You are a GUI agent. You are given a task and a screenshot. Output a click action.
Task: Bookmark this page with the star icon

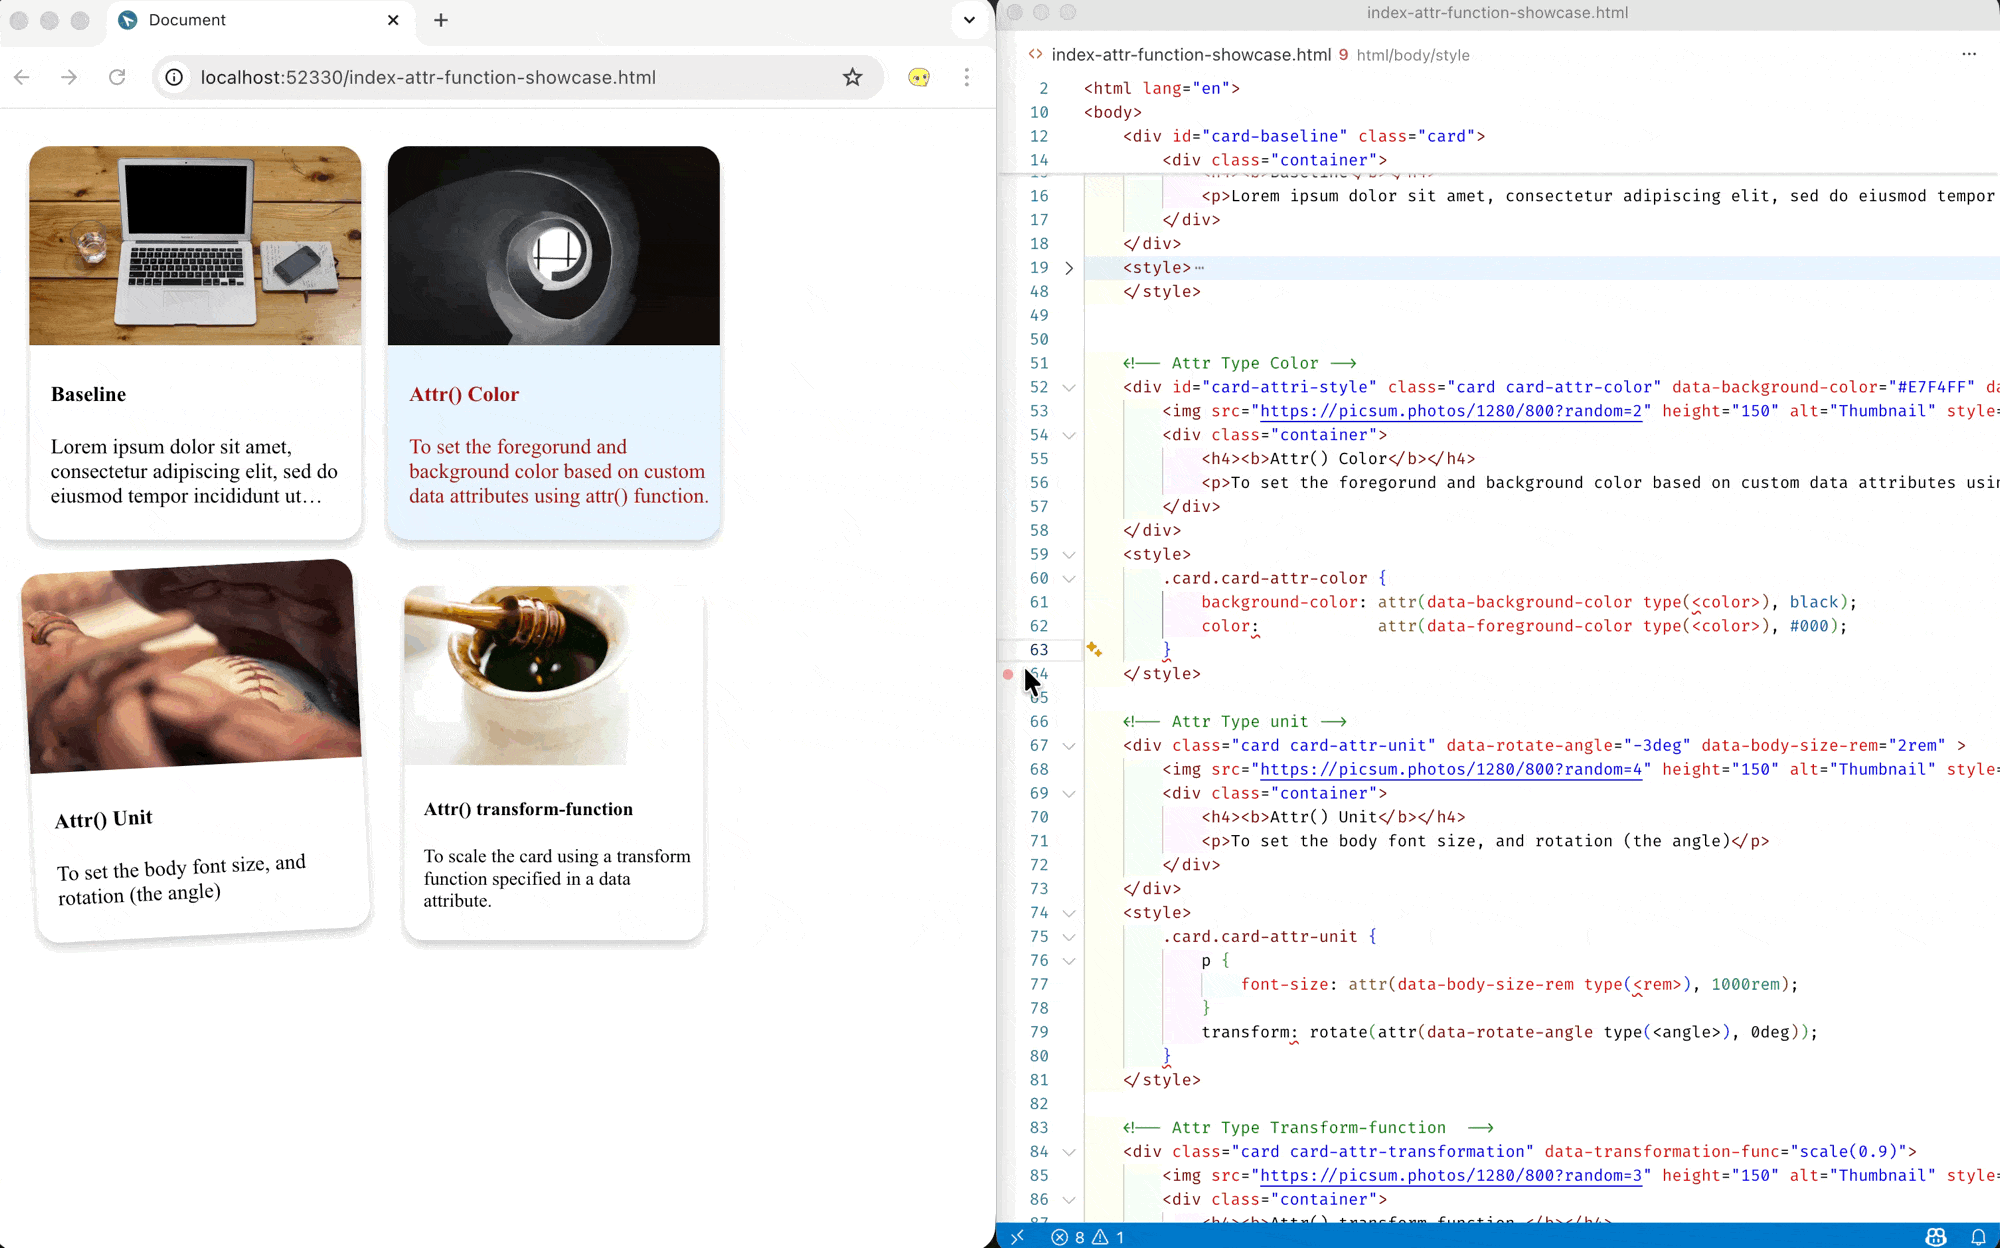coord(852,77)
